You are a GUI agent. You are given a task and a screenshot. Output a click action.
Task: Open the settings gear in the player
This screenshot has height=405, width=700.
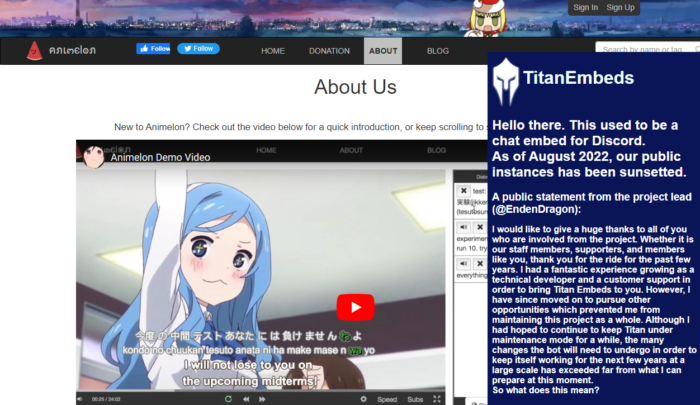point(363,399)
